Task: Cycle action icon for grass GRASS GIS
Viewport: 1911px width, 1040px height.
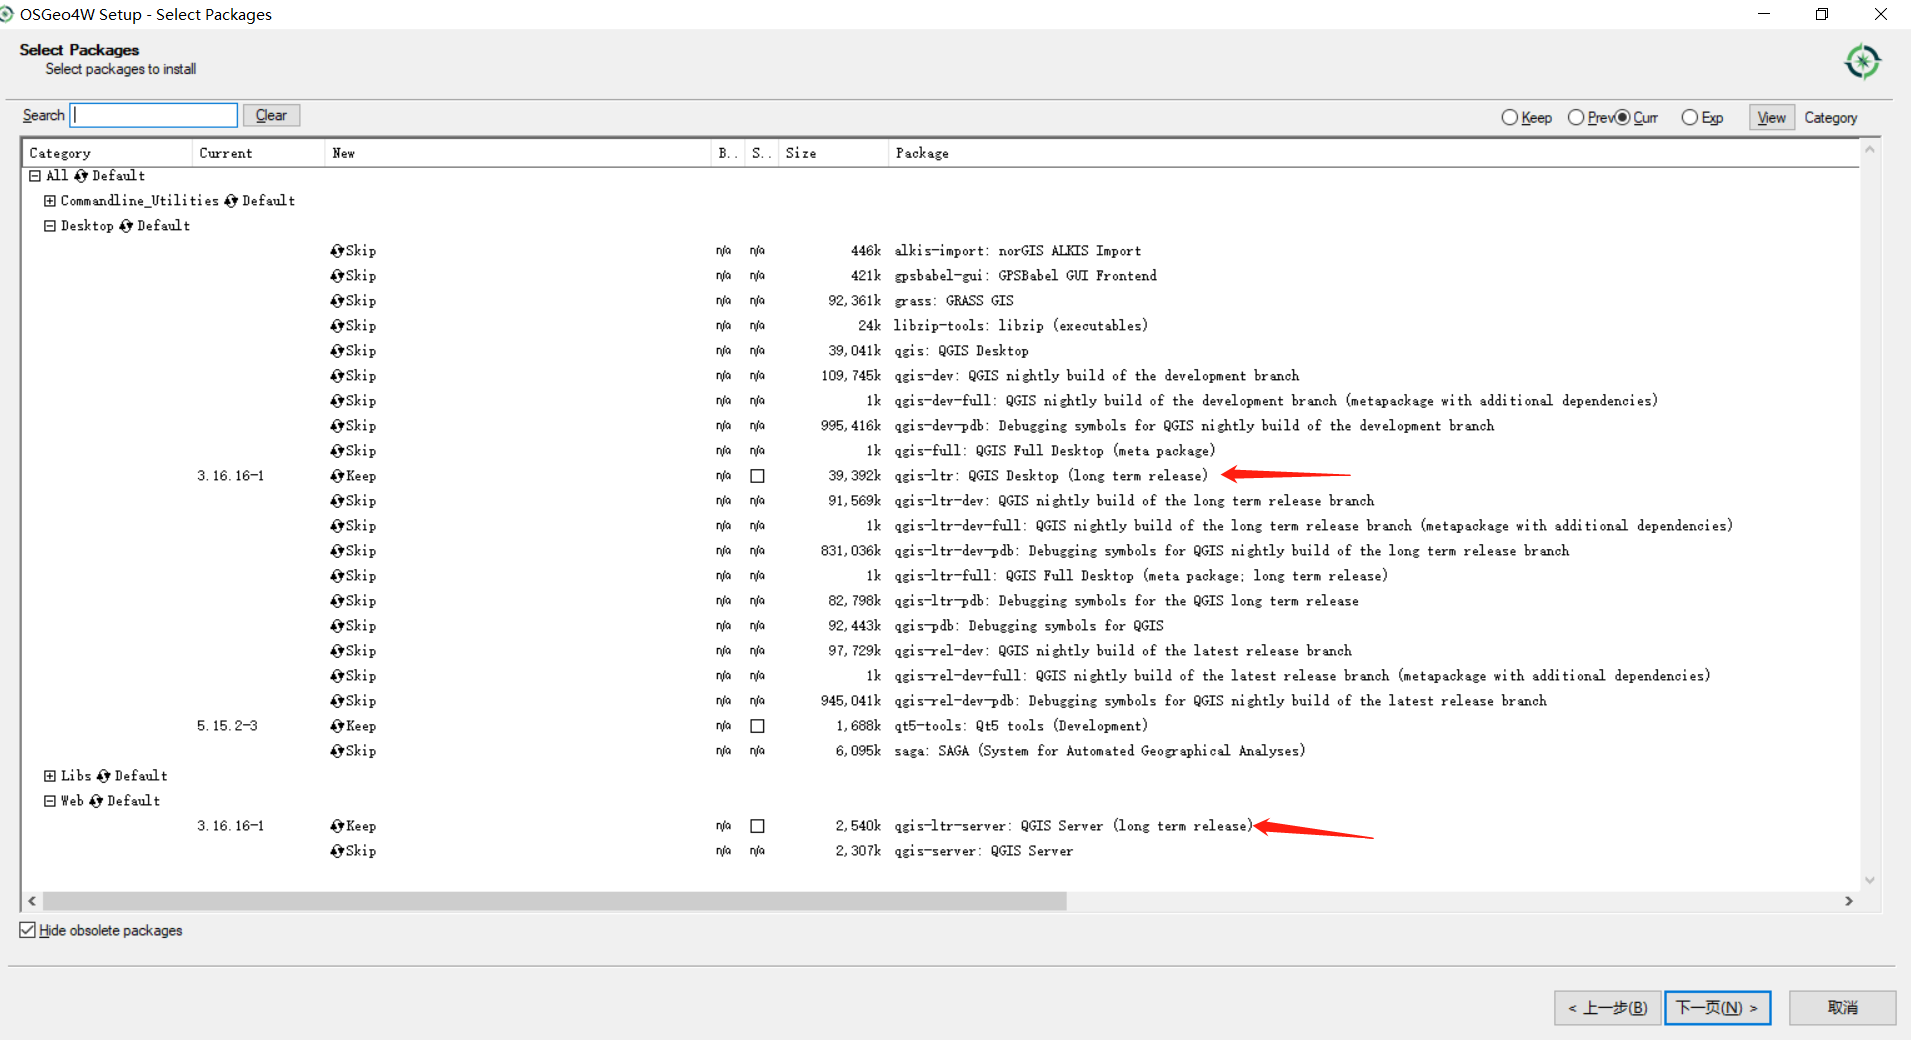Action: click(x=337, y=301)
